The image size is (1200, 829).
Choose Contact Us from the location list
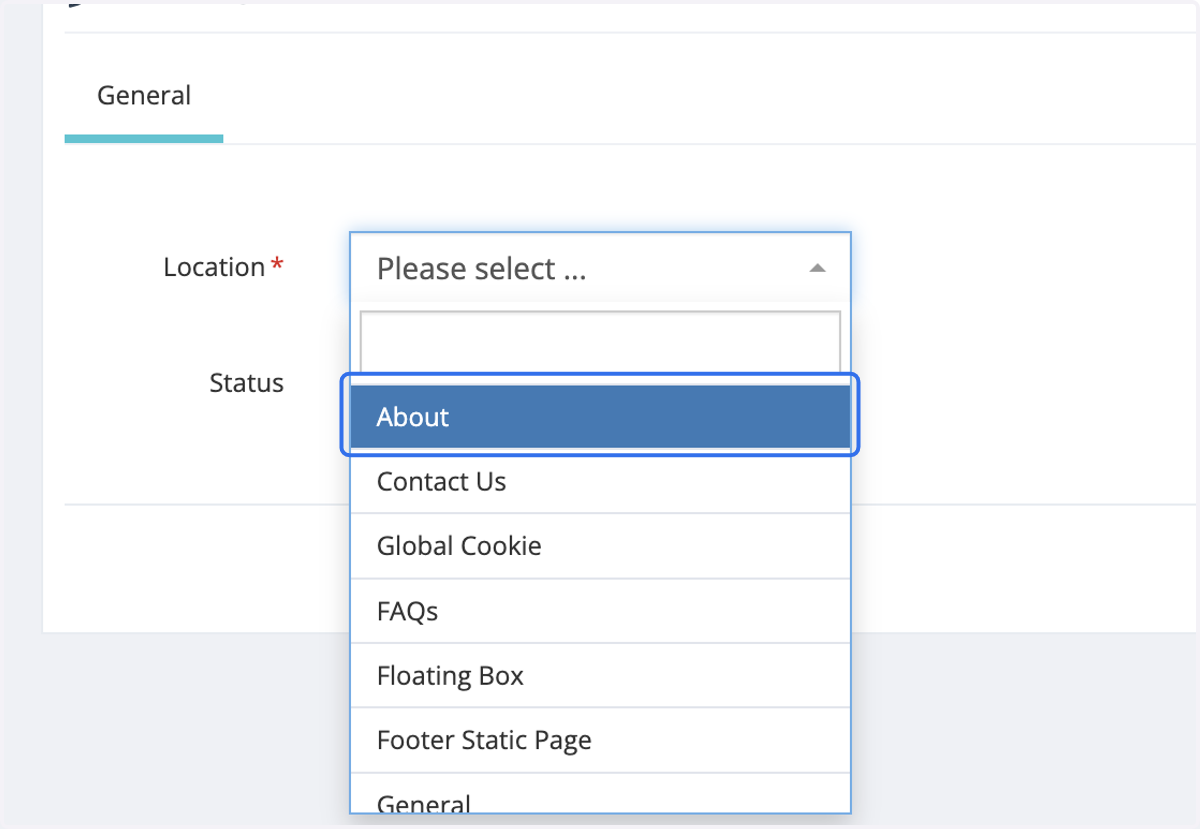(x=600, y=482)
